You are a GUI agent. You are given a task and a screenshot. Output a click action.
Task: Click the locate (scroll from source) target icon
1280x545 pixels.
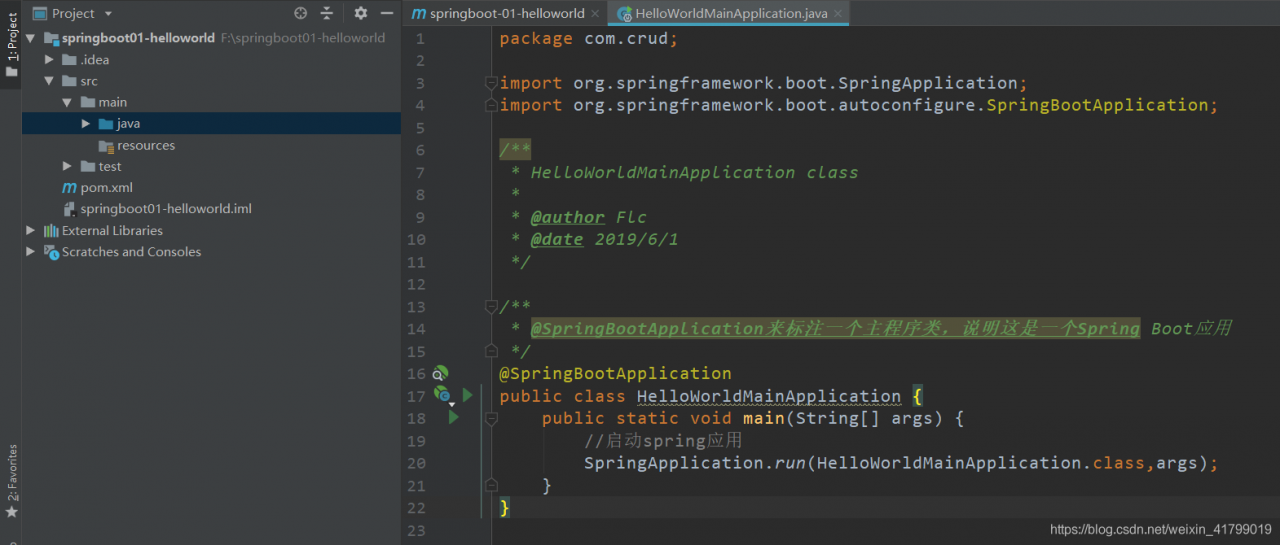click(x=301, y=13)
